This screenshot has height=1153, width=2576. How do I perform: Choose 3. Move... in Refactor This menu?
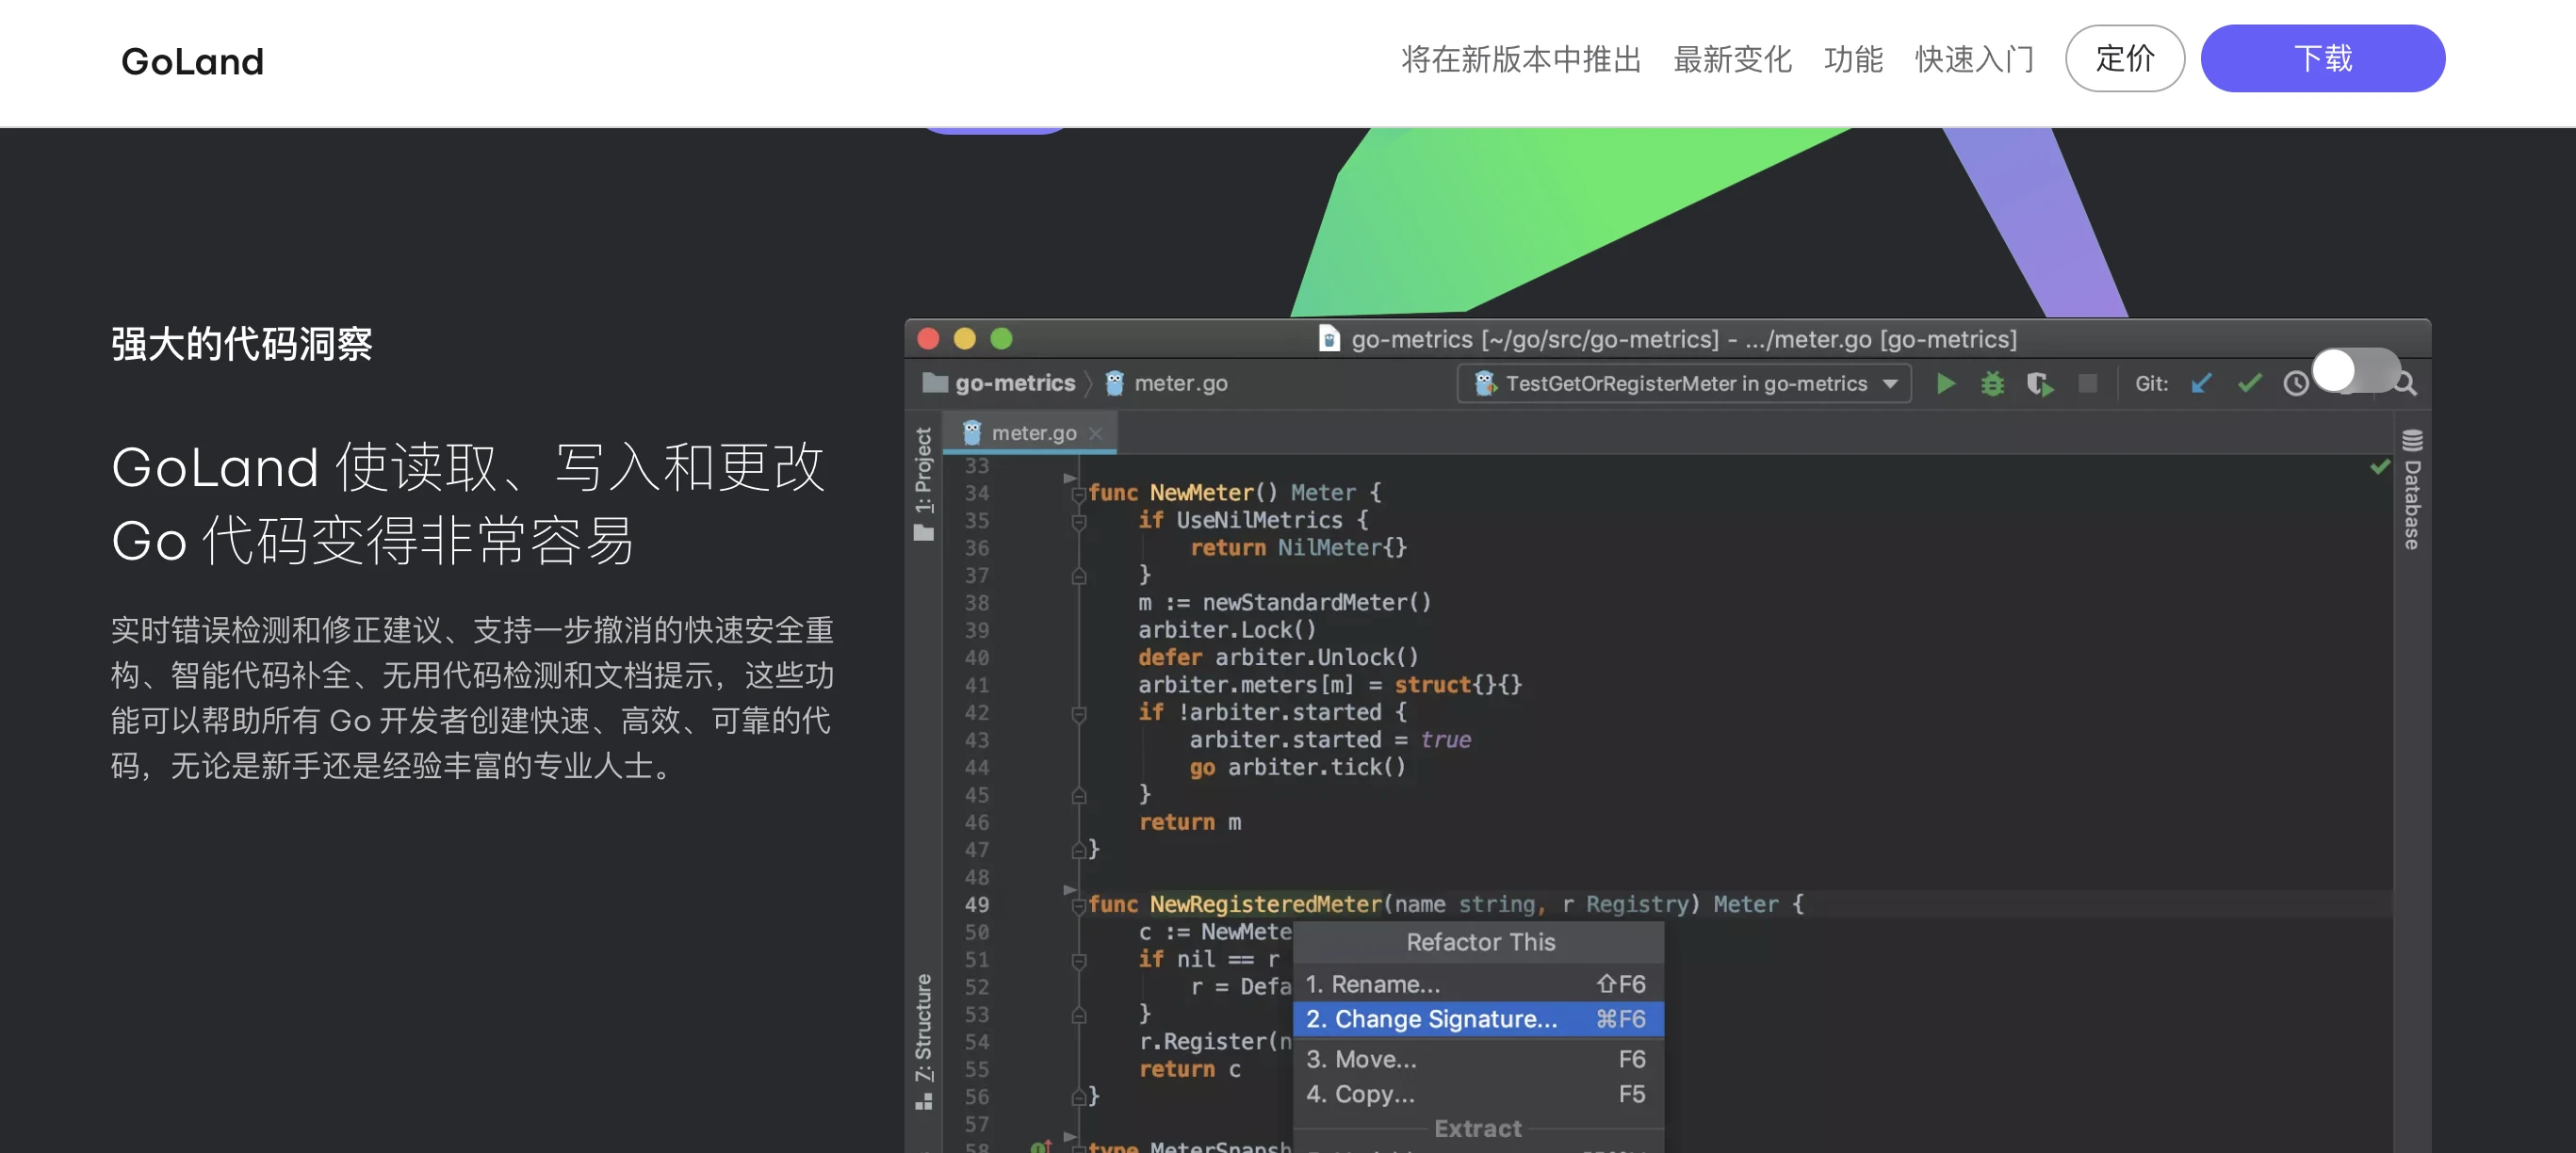click(1477, 1059)
